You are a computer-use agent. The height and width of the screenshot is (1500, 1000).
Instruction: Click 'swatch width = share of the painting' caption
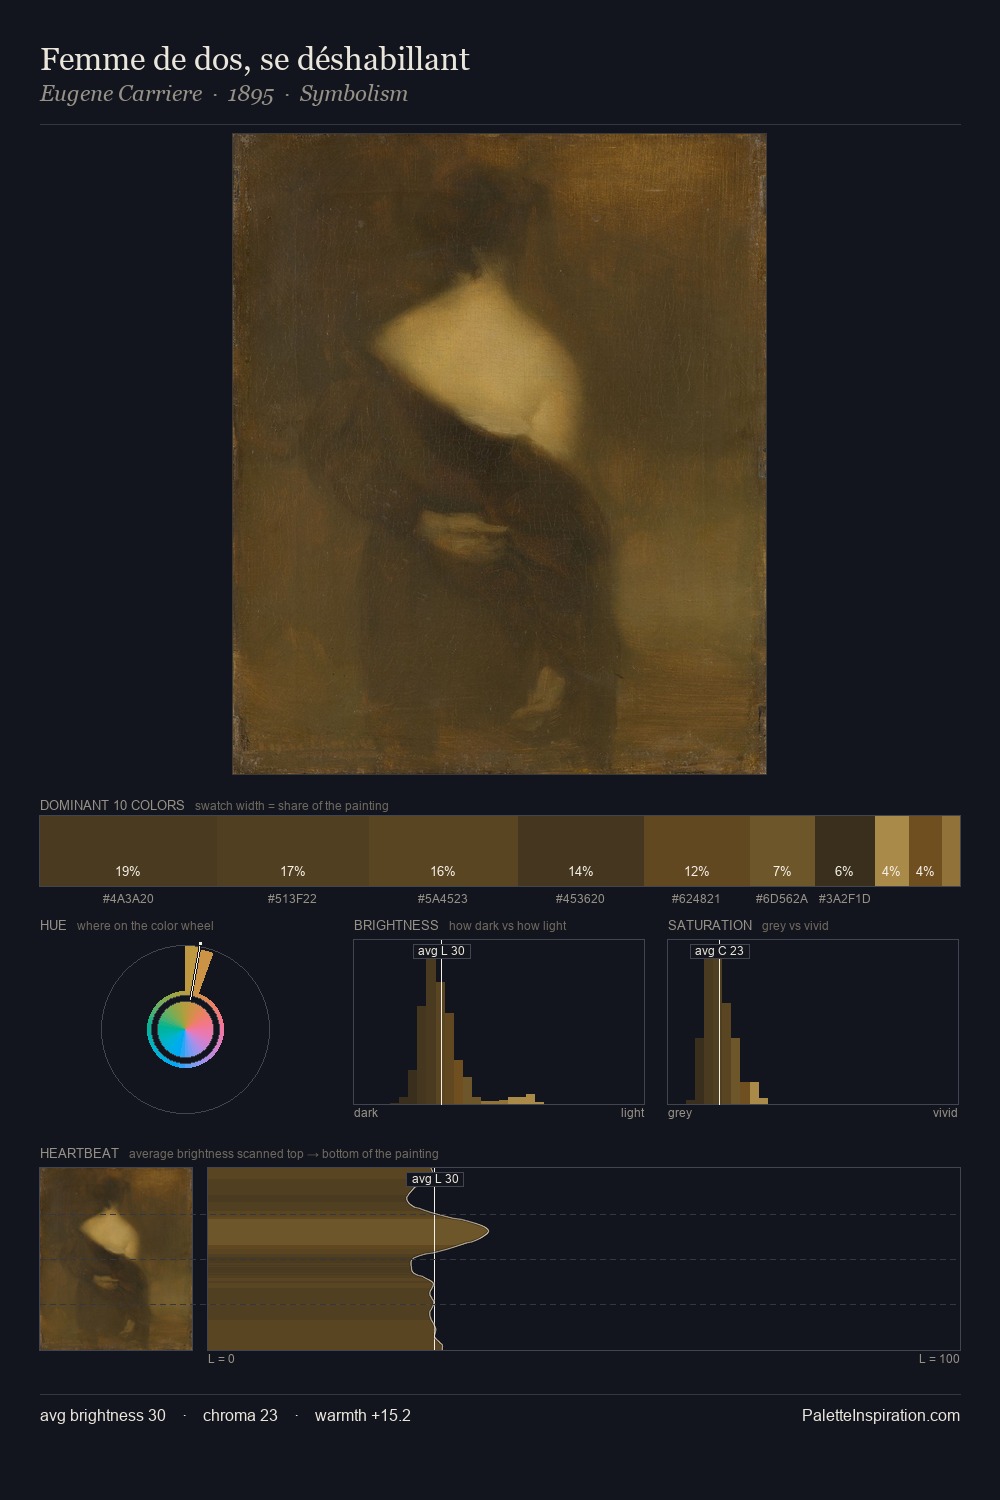pos(292,806)
